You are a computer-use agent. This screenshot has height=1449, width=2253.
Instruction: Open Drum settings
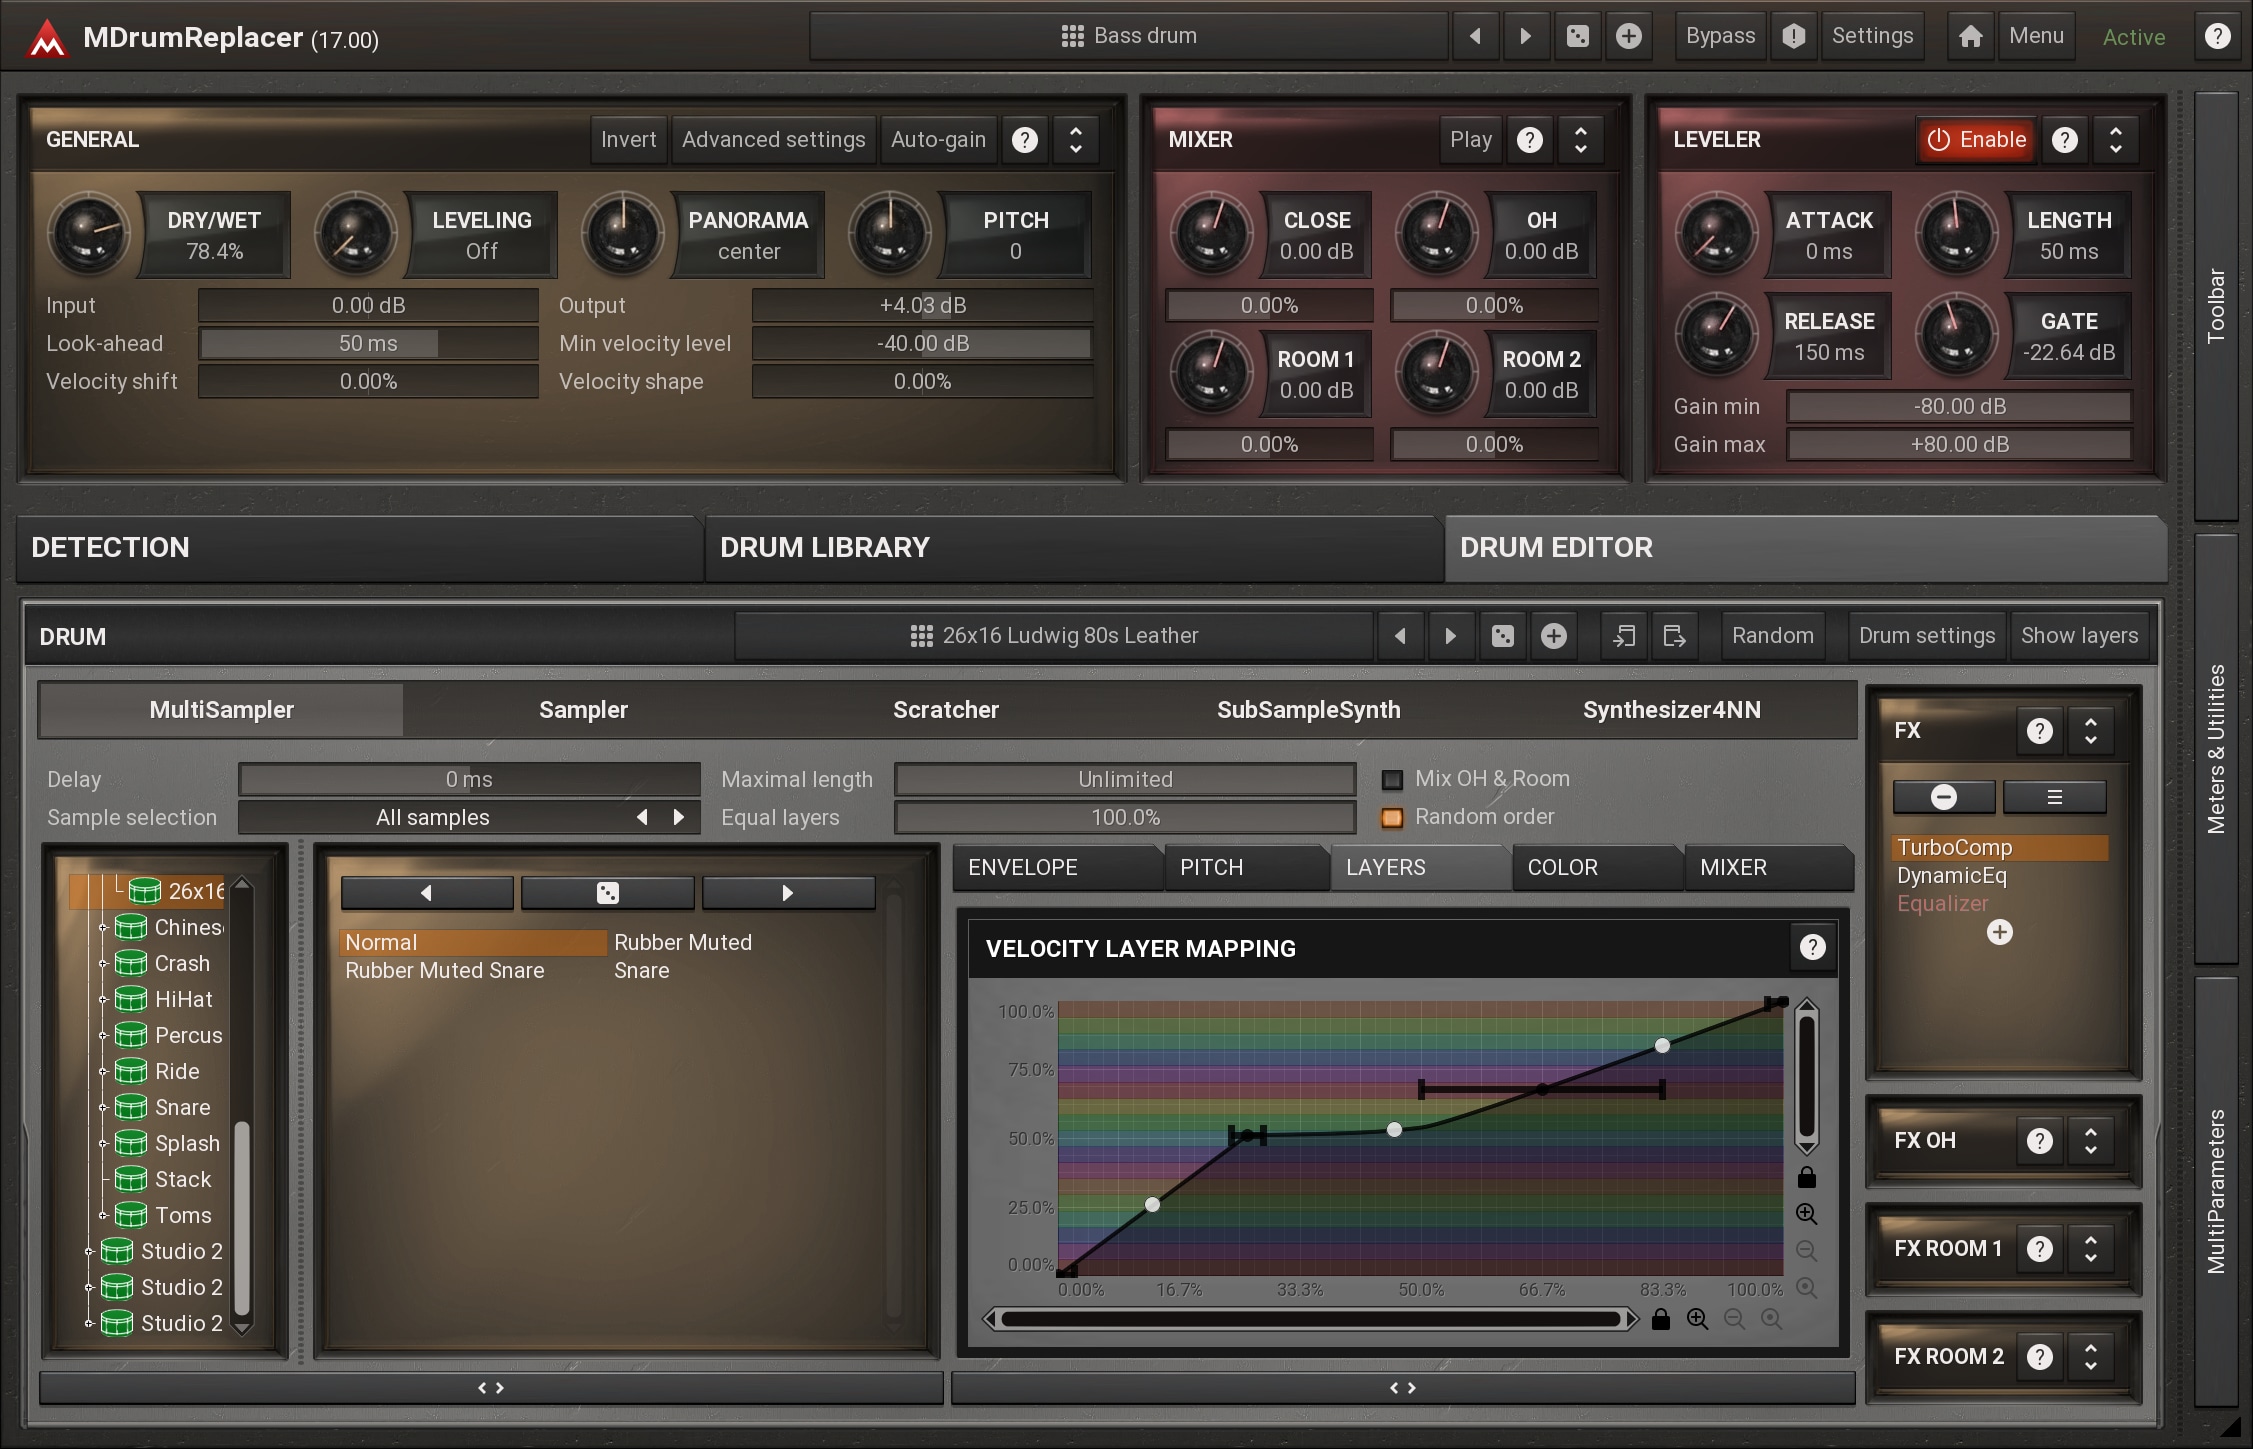pyautogui.click(x=1926, y=636)
